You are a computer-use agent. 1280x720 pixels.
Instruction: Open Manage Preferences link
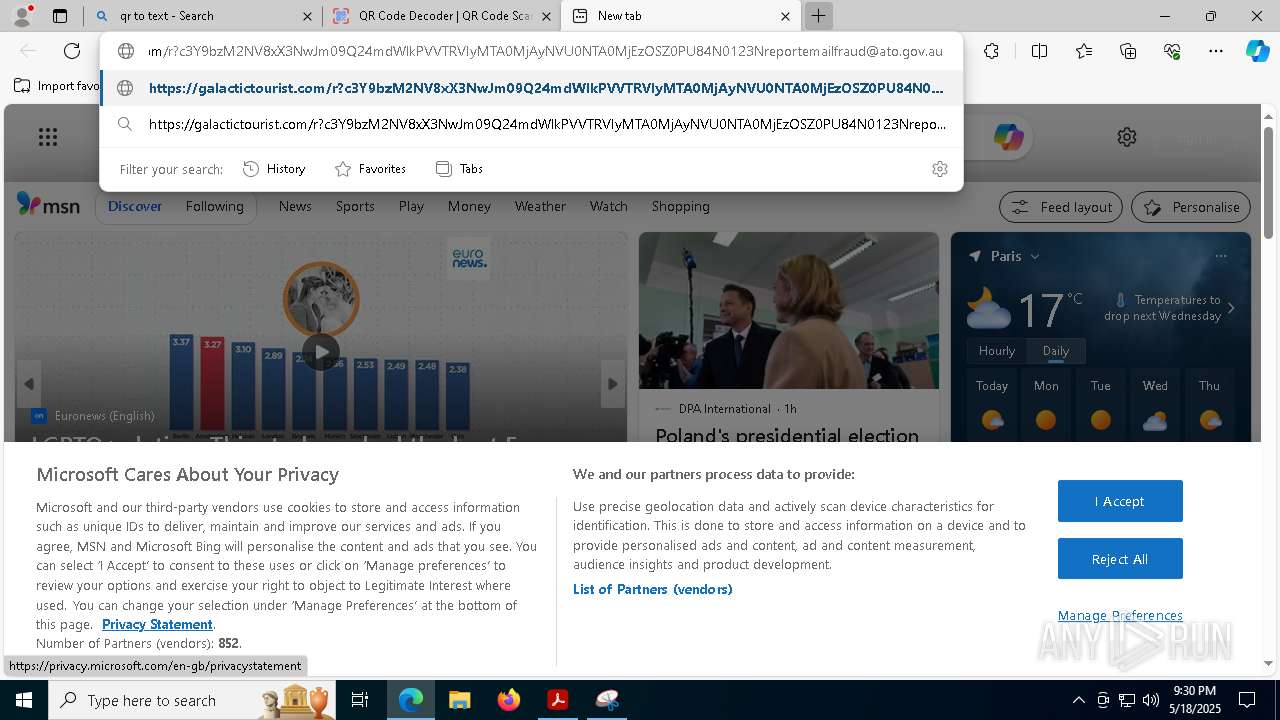pos(1120,615)
